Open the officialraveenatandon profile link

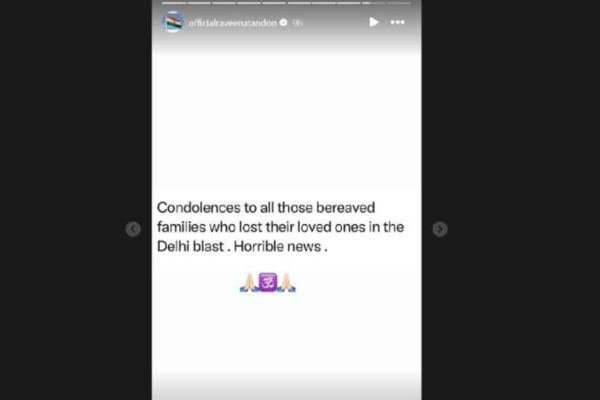coord(233,23)
